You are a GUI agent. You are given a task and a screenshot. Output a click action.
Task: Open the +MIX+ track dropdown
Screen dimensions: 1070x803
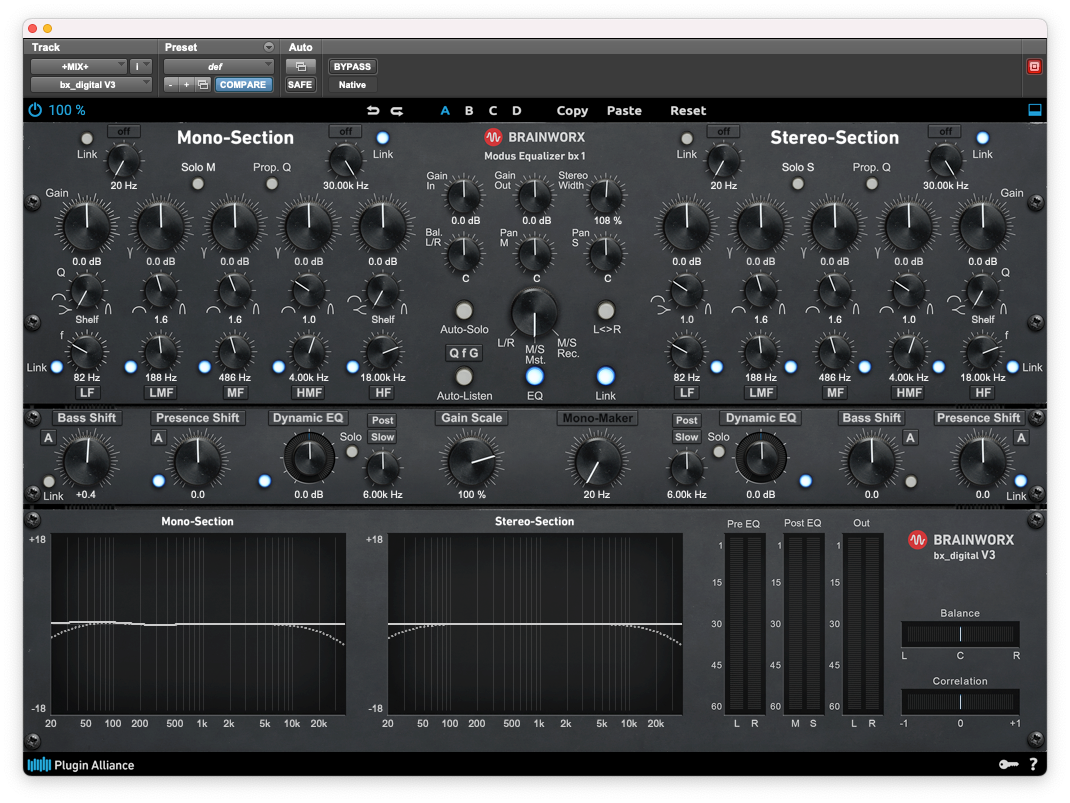coord(78,66)
